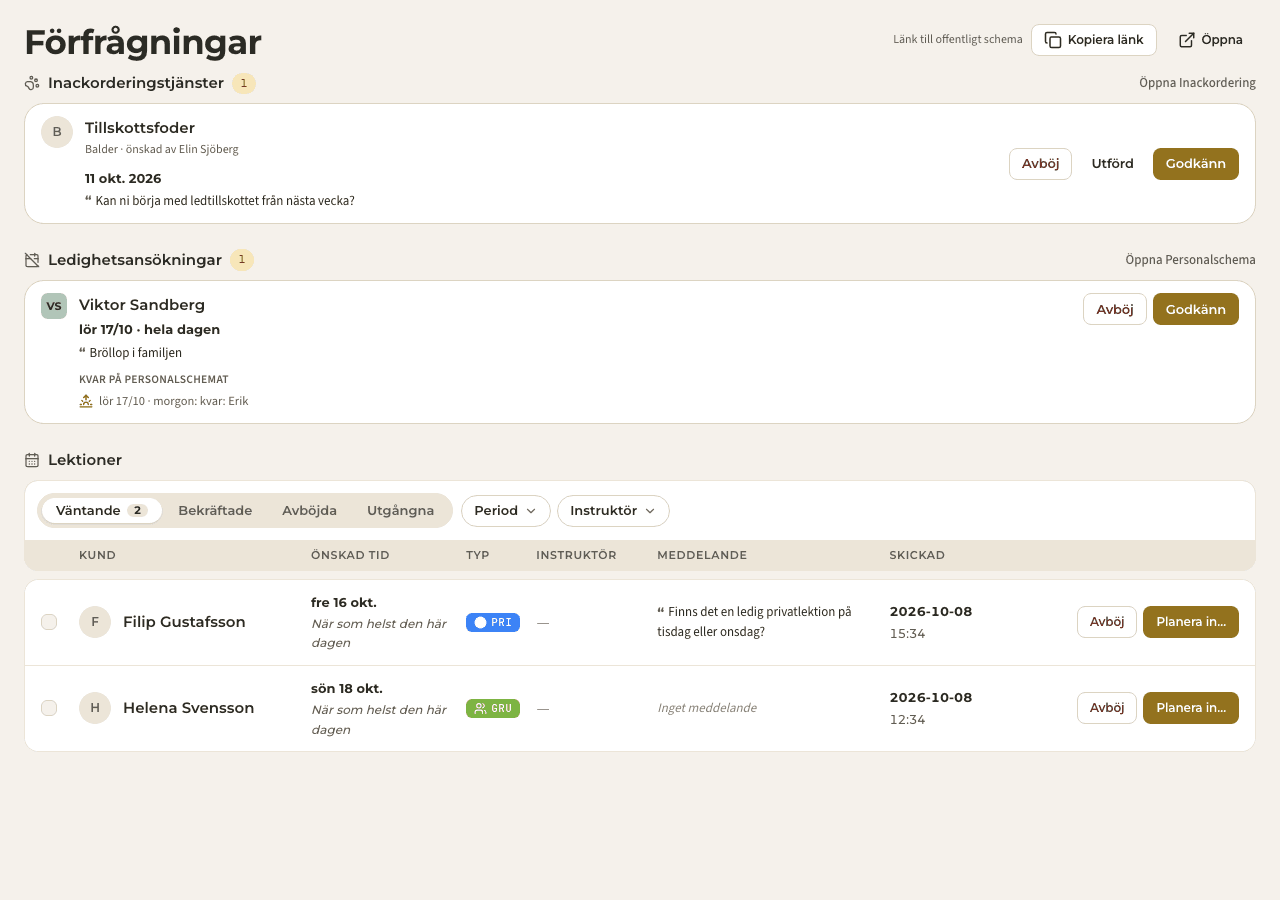Image resolution: width=1280 pixels, height=900 pixels.
Task: Click the PRI lesson type badge
Action: click(493, 622)
